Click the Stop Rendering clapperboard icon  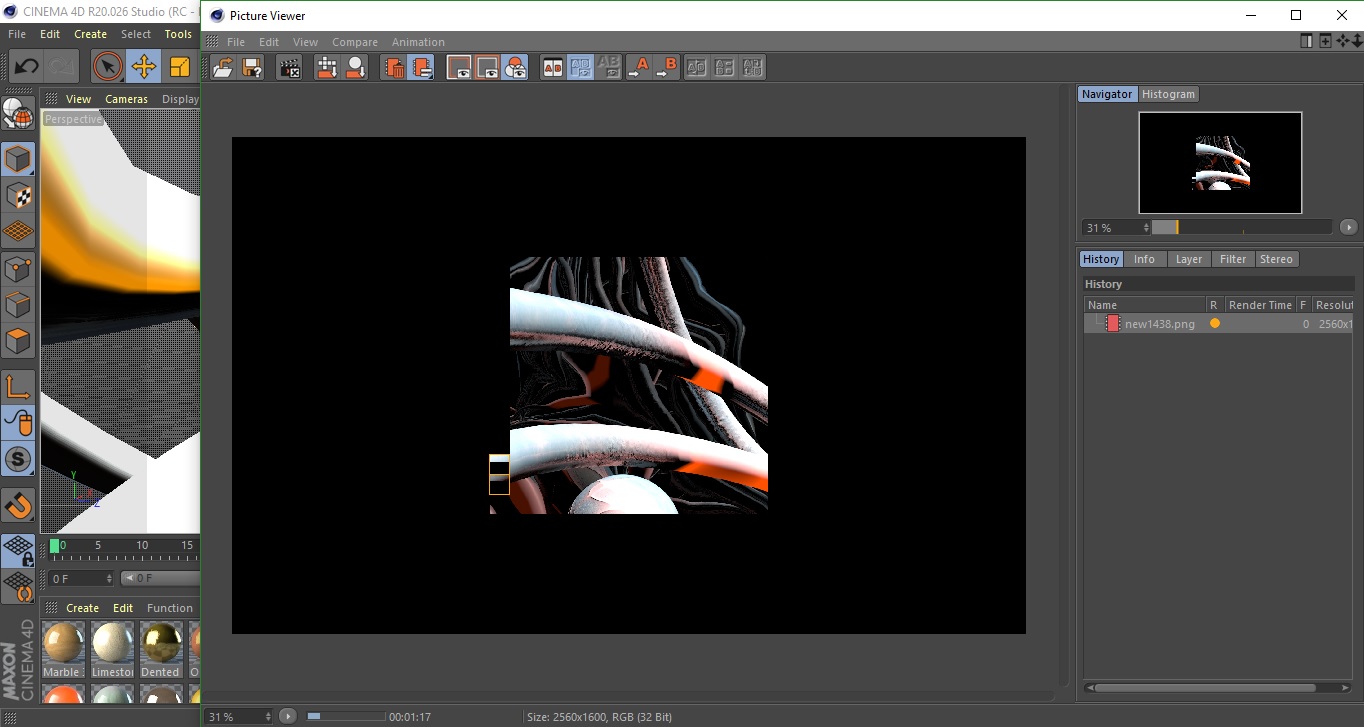[289, 67]
